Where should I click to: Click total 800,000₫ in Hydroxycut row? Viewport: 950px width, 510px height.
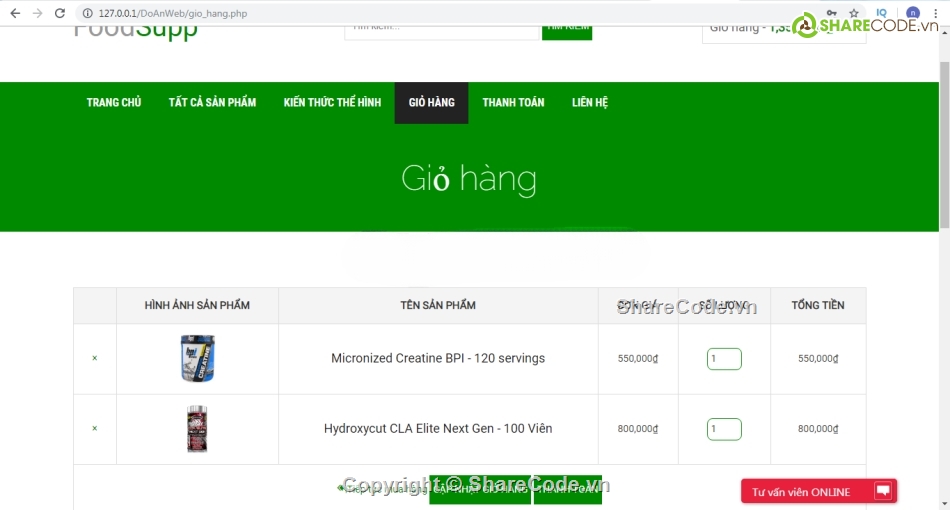pos(818,429)
